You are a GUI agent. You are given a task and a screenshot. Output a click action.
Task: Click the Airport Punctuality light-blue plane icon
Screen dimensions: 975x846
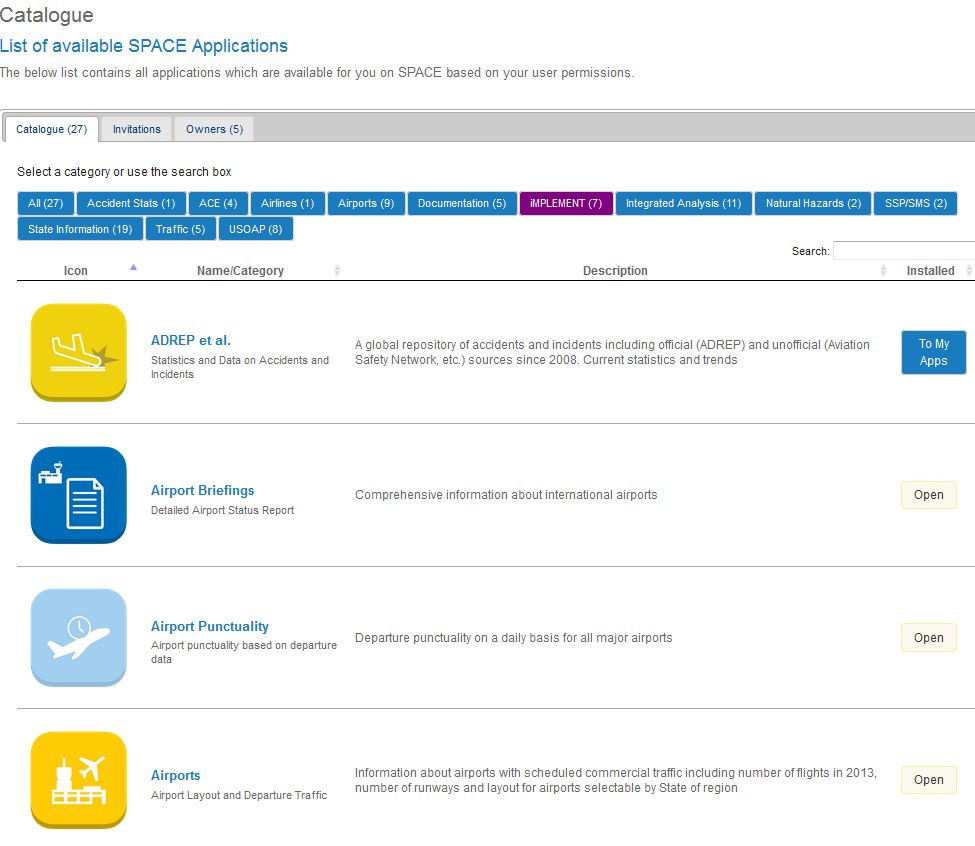(x=78, y=637)
